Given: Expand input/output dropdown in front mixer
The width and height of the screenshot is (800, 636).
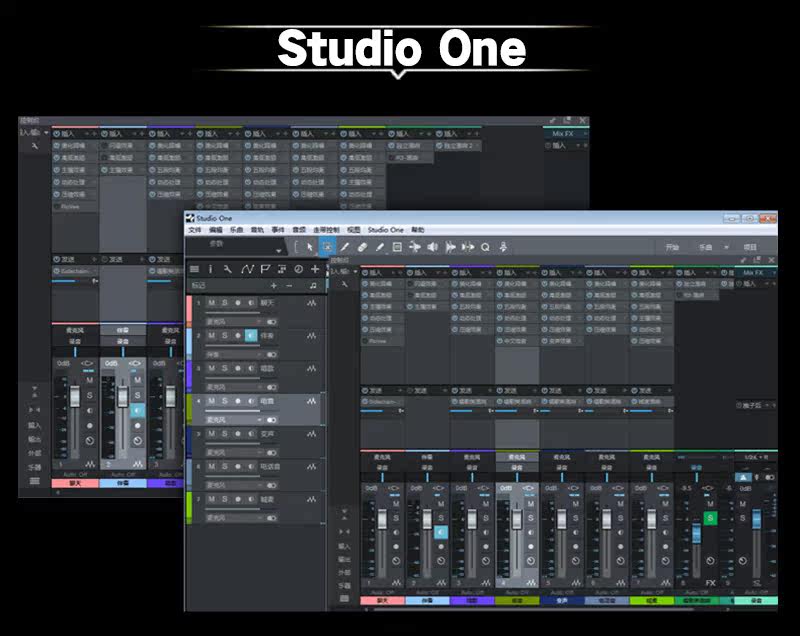Looking at the screenshot, I should 355,271.
